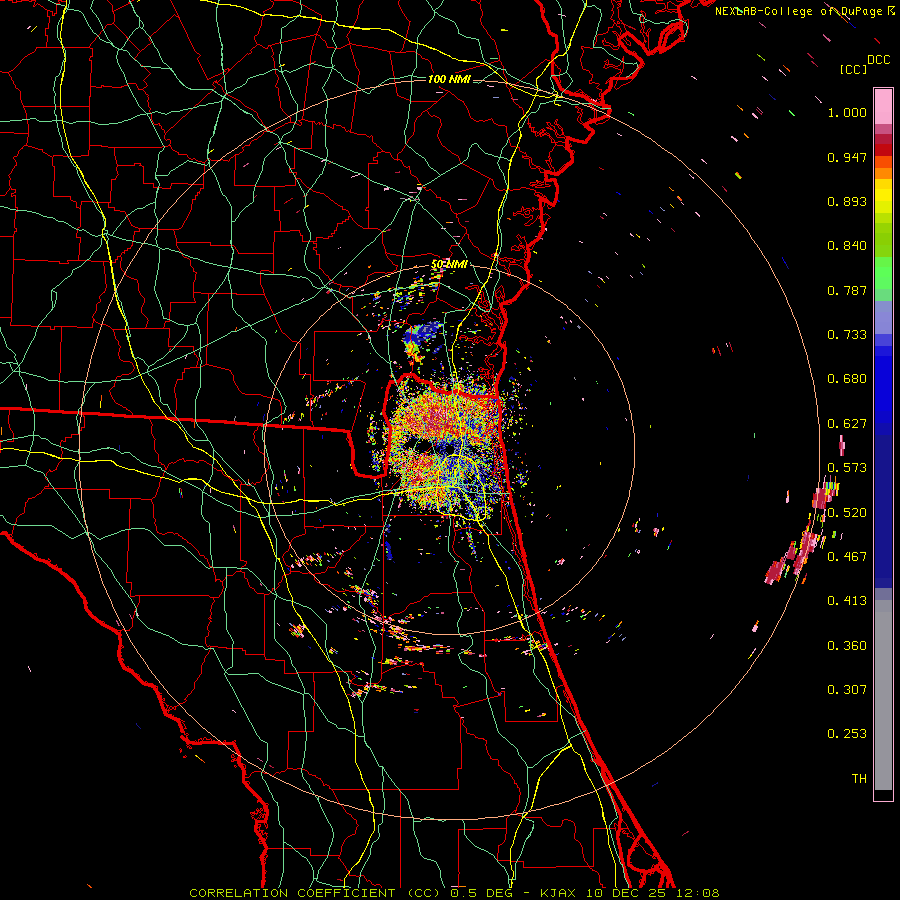Select the 0.413 legend value
900x900 pixels.
(x=847, y=601)
